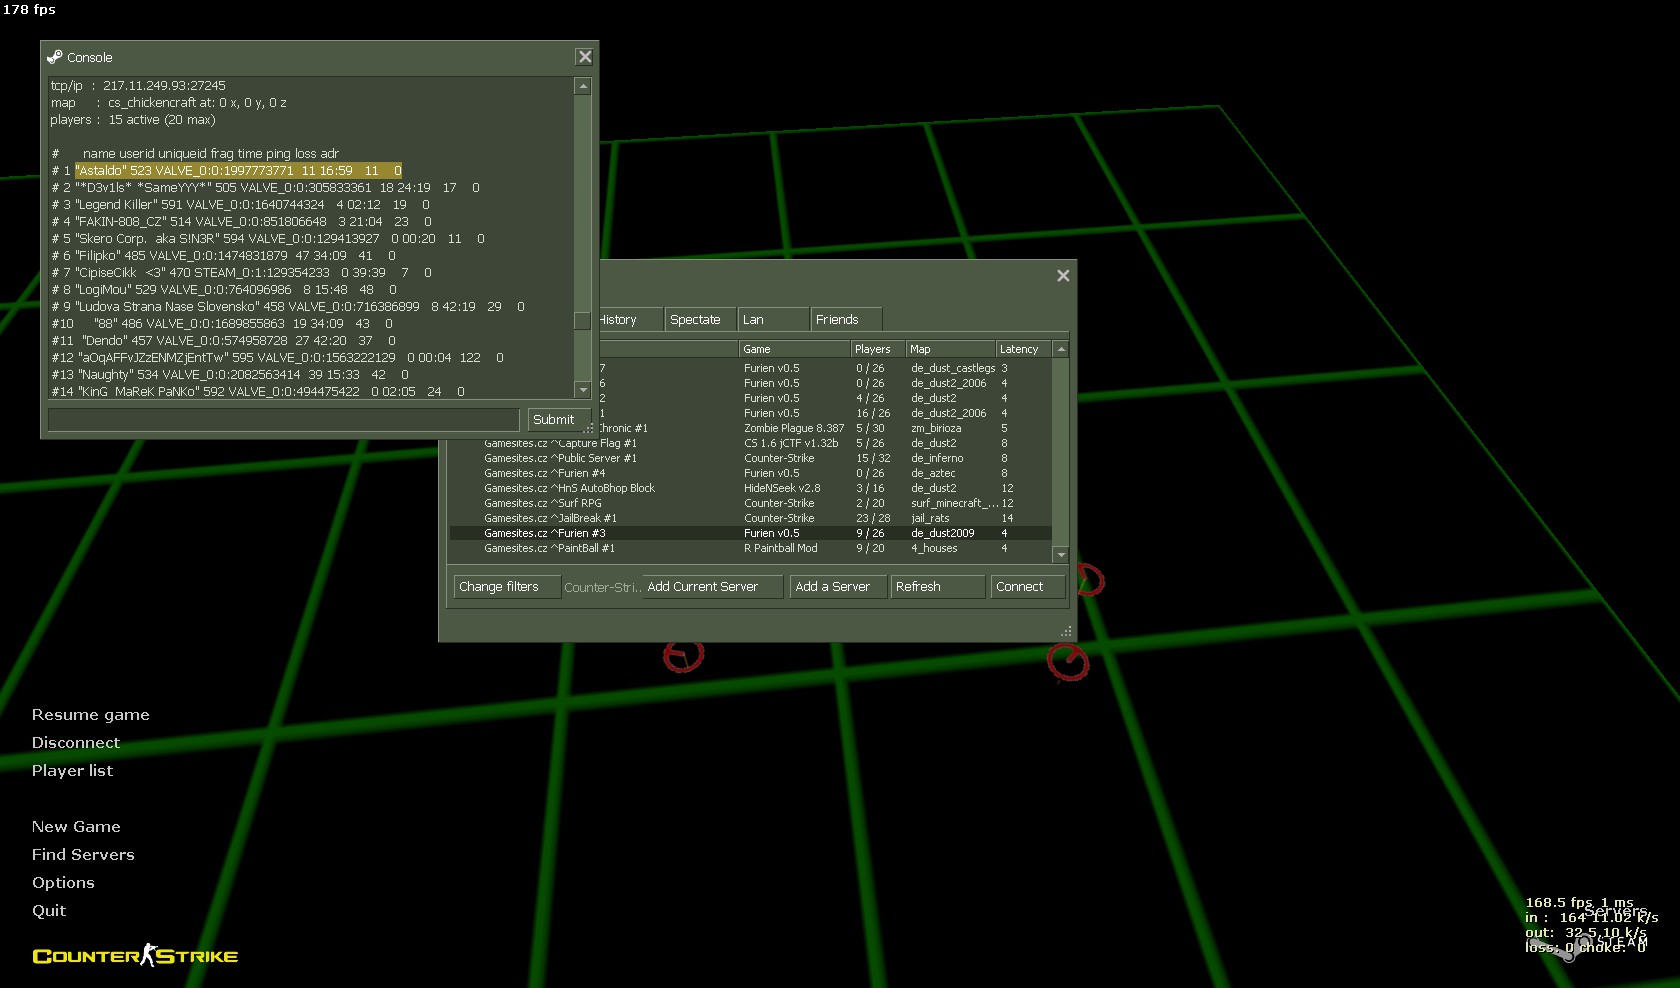Viewport: 1680px width, 988px height.
Task: Sort servers by Map column
Action: 950,349
